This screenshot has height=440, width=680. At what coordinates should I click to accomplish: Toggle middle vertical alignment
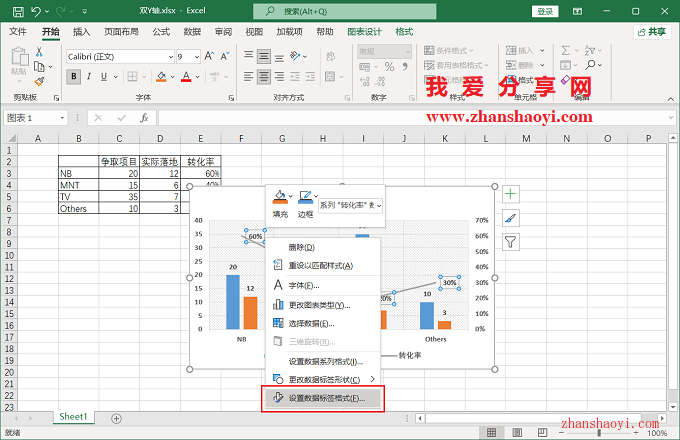point(264,56)
